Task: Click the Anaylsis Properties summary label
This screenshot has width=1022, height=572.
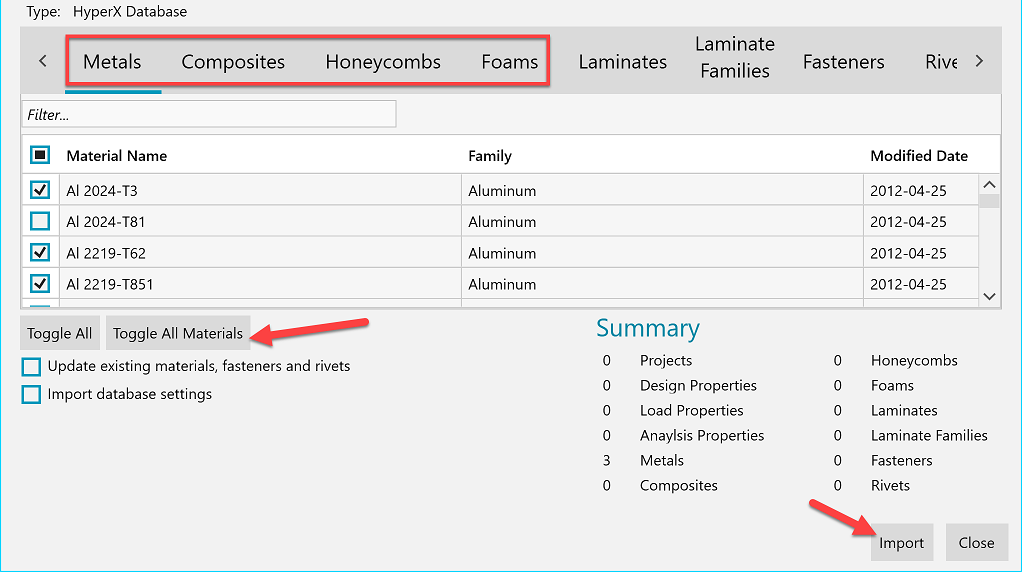Action: coord(701,435)
